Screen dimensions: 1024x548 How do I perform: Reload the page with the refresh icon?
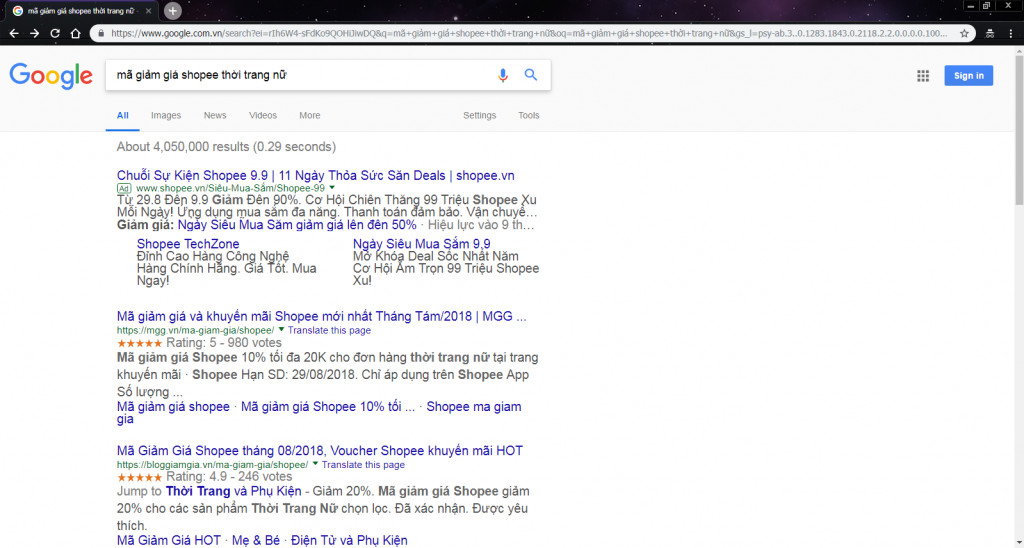pos(55,33)
